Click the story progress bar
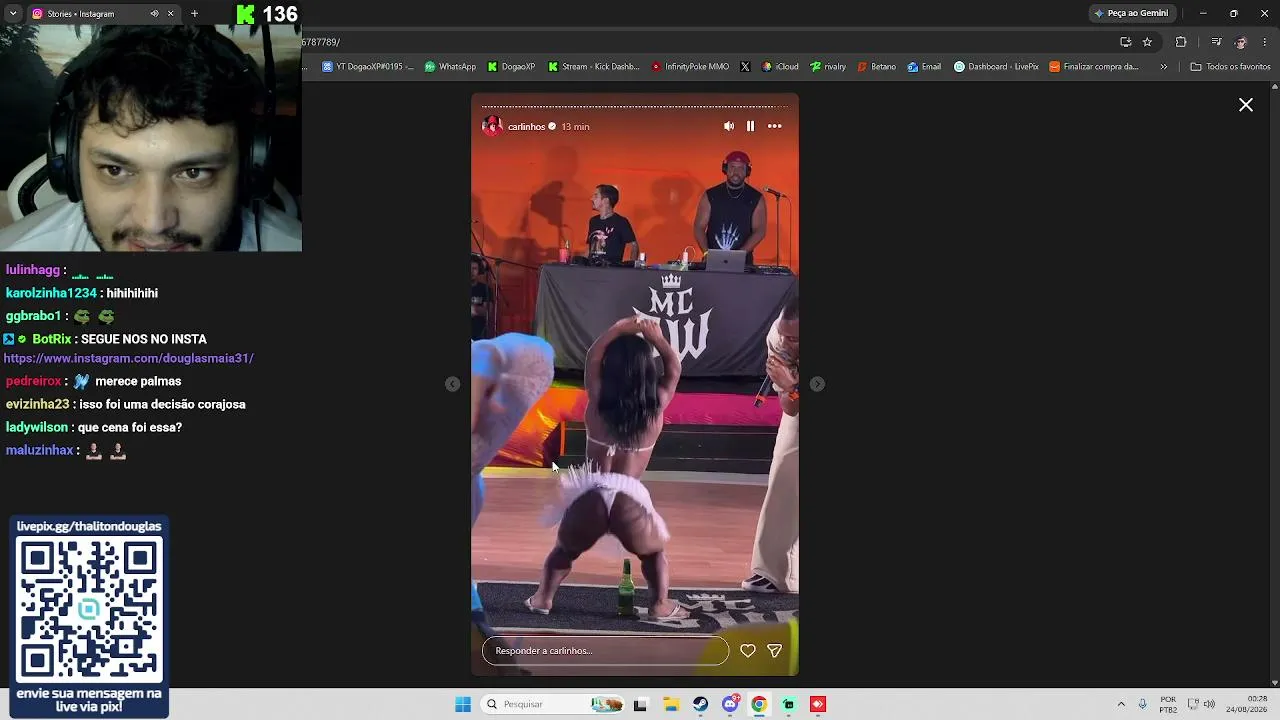Viewport: 1280px width, 720px height. coord(635,106)
